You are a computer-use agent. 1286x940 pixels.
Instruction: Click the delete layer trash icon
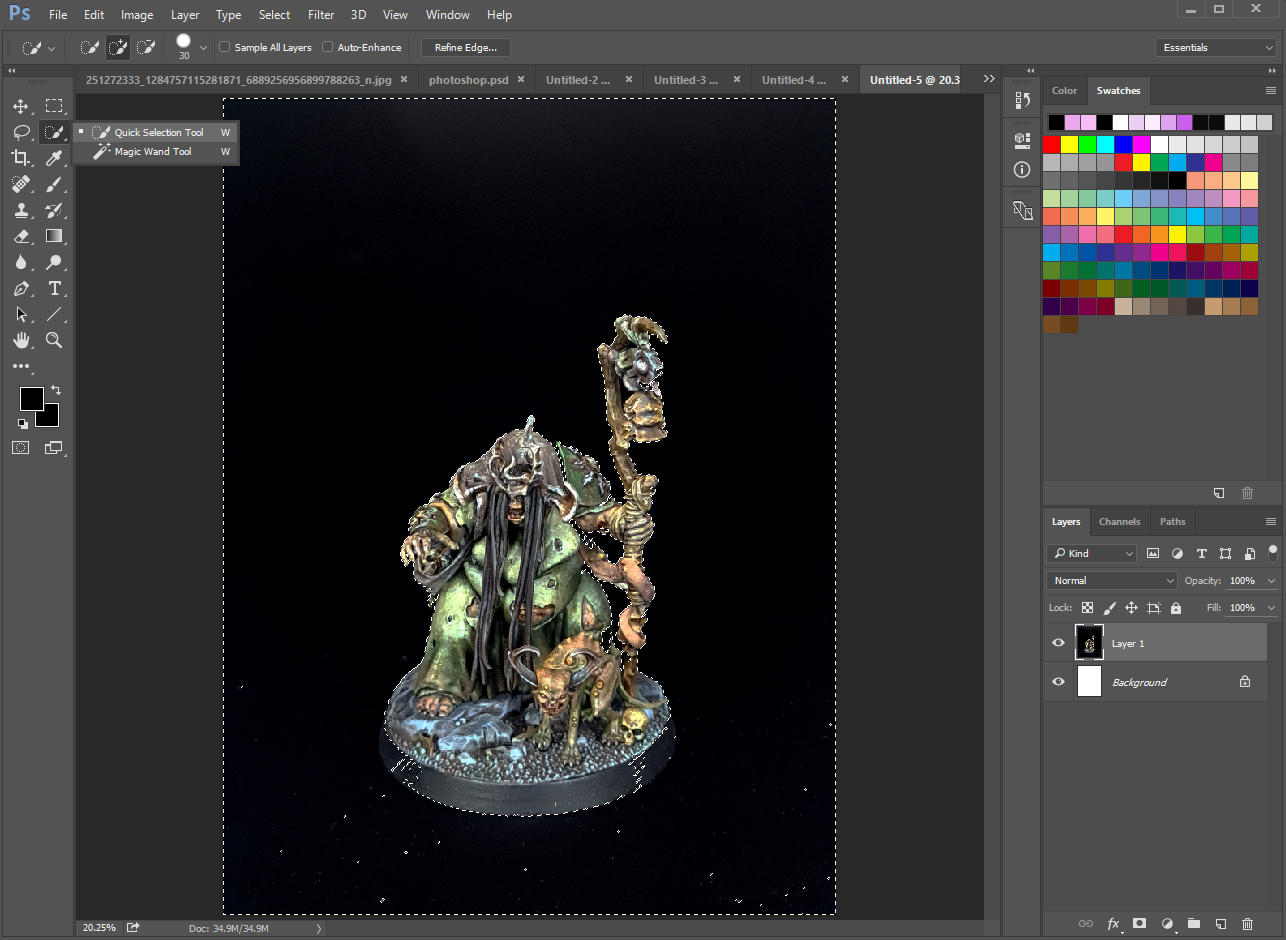pyautogui.click(x=1247, y=923)
